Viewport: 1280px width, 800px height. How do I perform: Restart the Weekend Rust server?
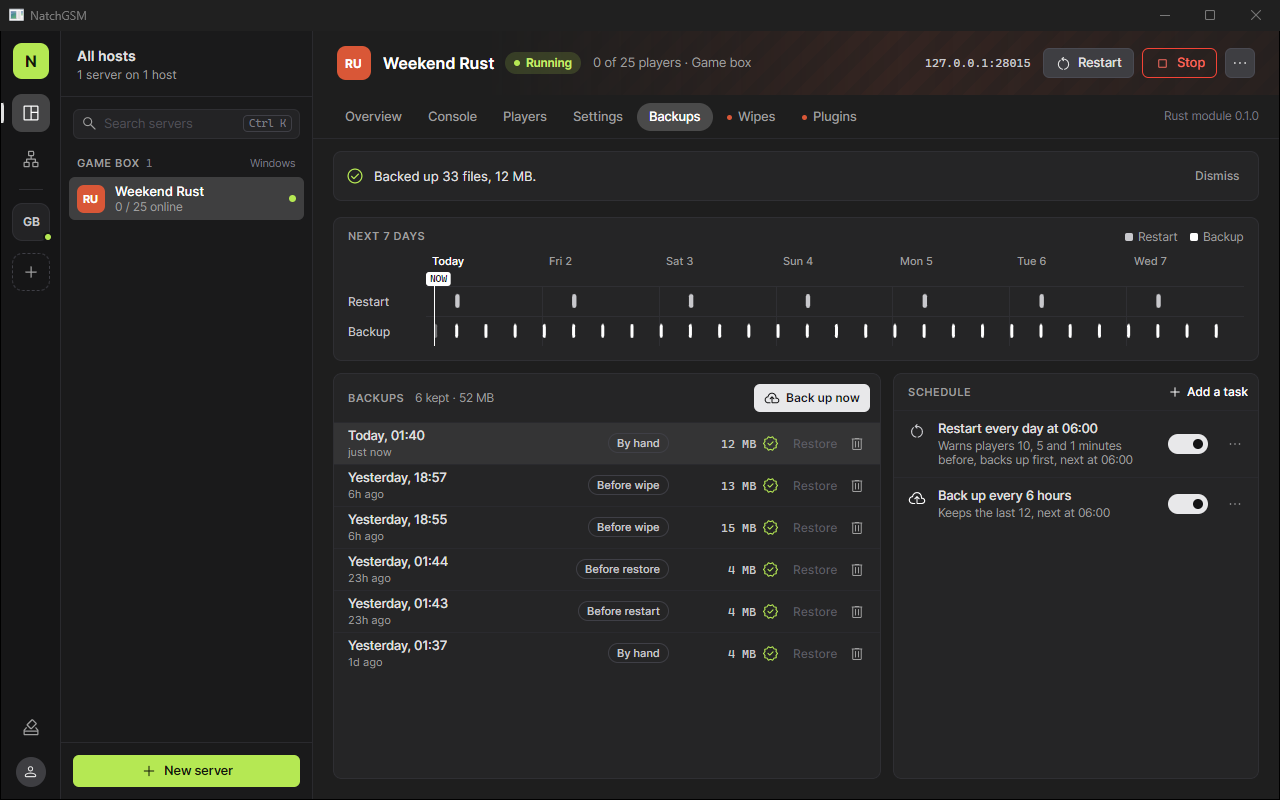[x=1089, y=63]
